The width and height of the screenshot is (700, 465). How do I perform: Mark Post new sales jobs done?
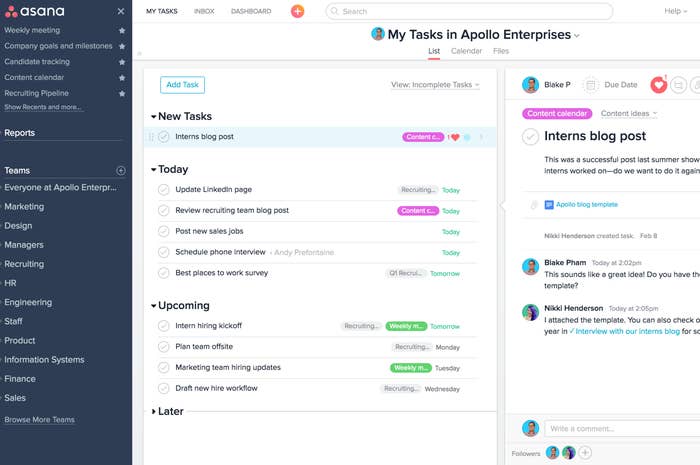tap(163, 231)
